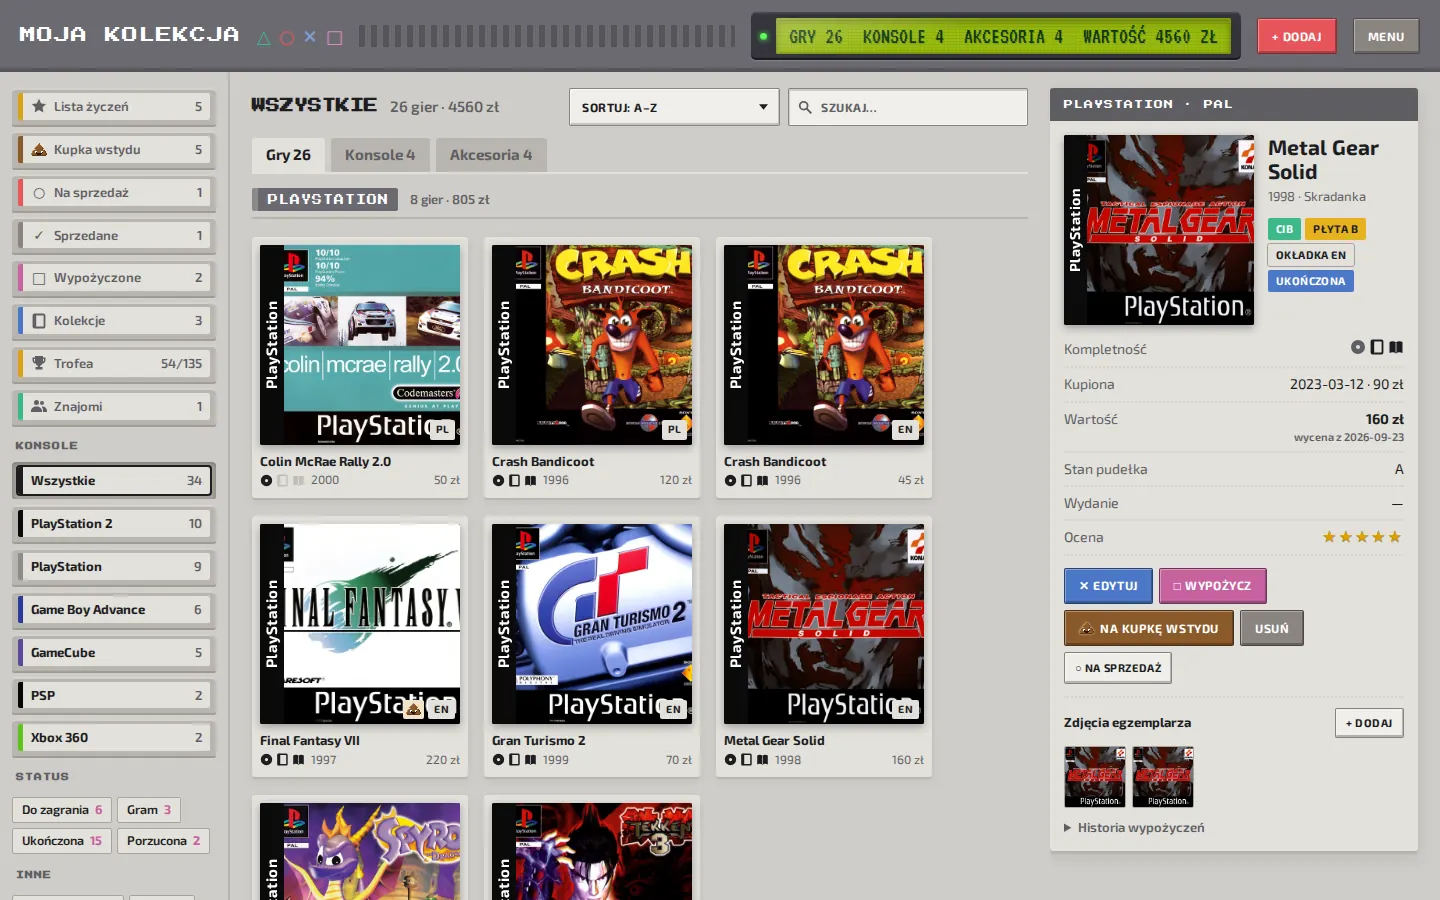Screen dimensions: 1440x900
Task: Switch to the Akcesoria 4 tab
Action: 491,155
